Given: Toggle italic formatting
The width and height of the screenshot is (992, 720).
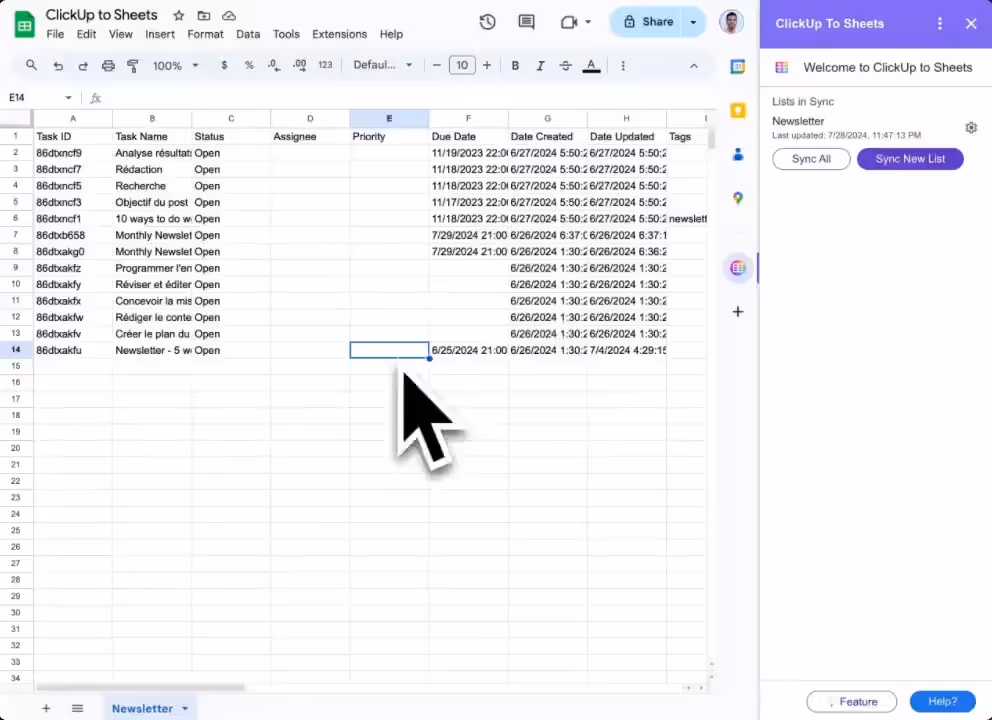Looking at the screenshot, I should (541, 66).
